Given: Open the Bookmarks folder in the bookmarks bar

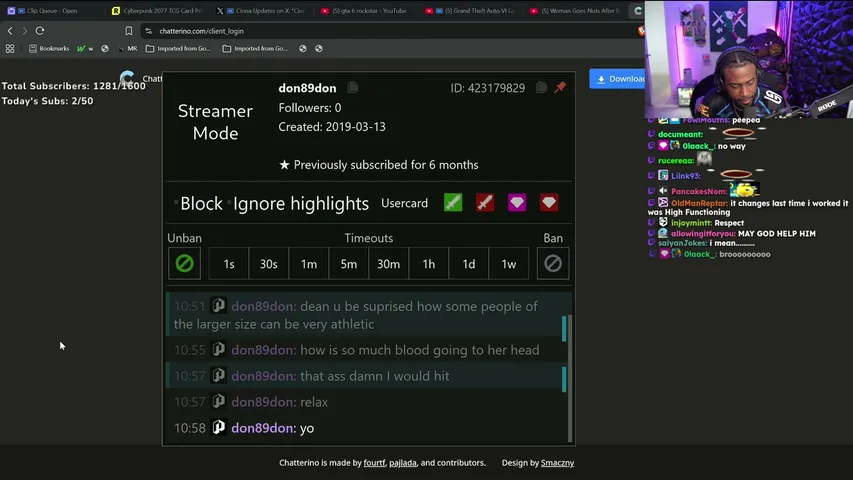Looking at the screenshot, I should (x=49, y=48).
